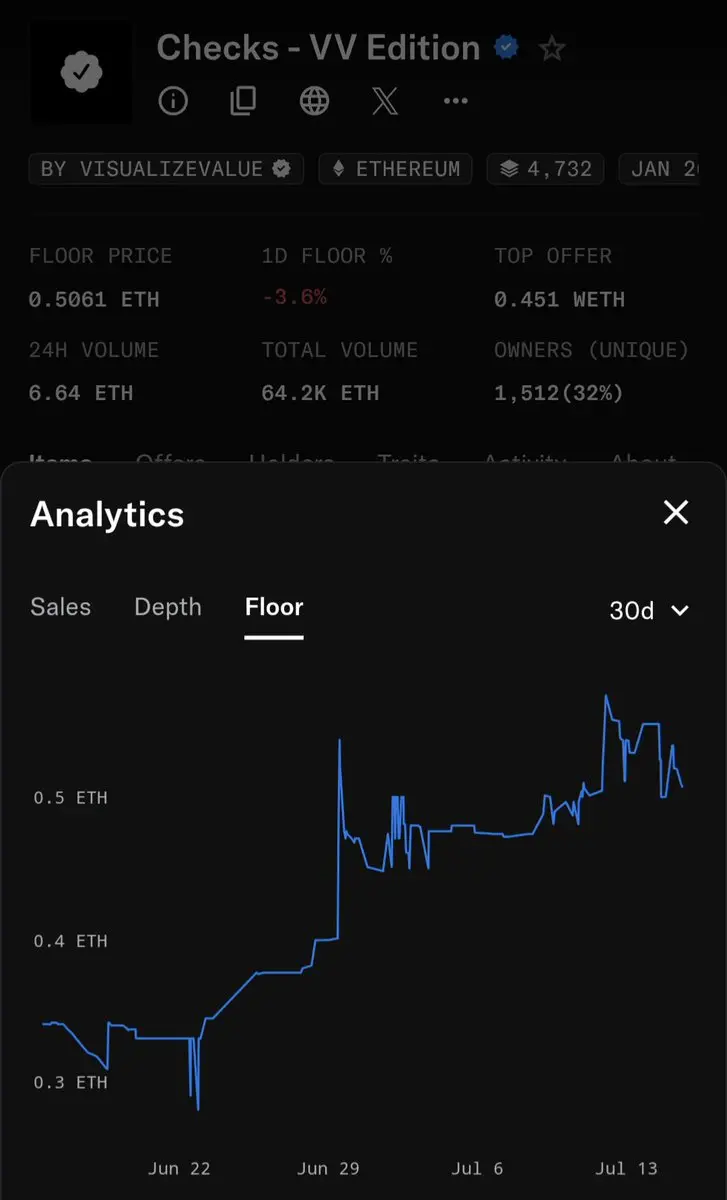Open the website globe icon
The width and height of the screenshot is (727, 1200).
pyautogui.click(x=314, y=101)
